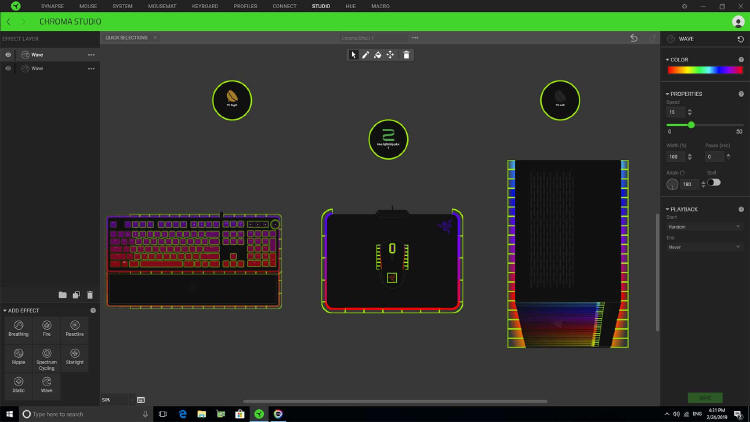Open the Connect tab
This screenshot has width=750, height=422.
click(x=284, y=6)
